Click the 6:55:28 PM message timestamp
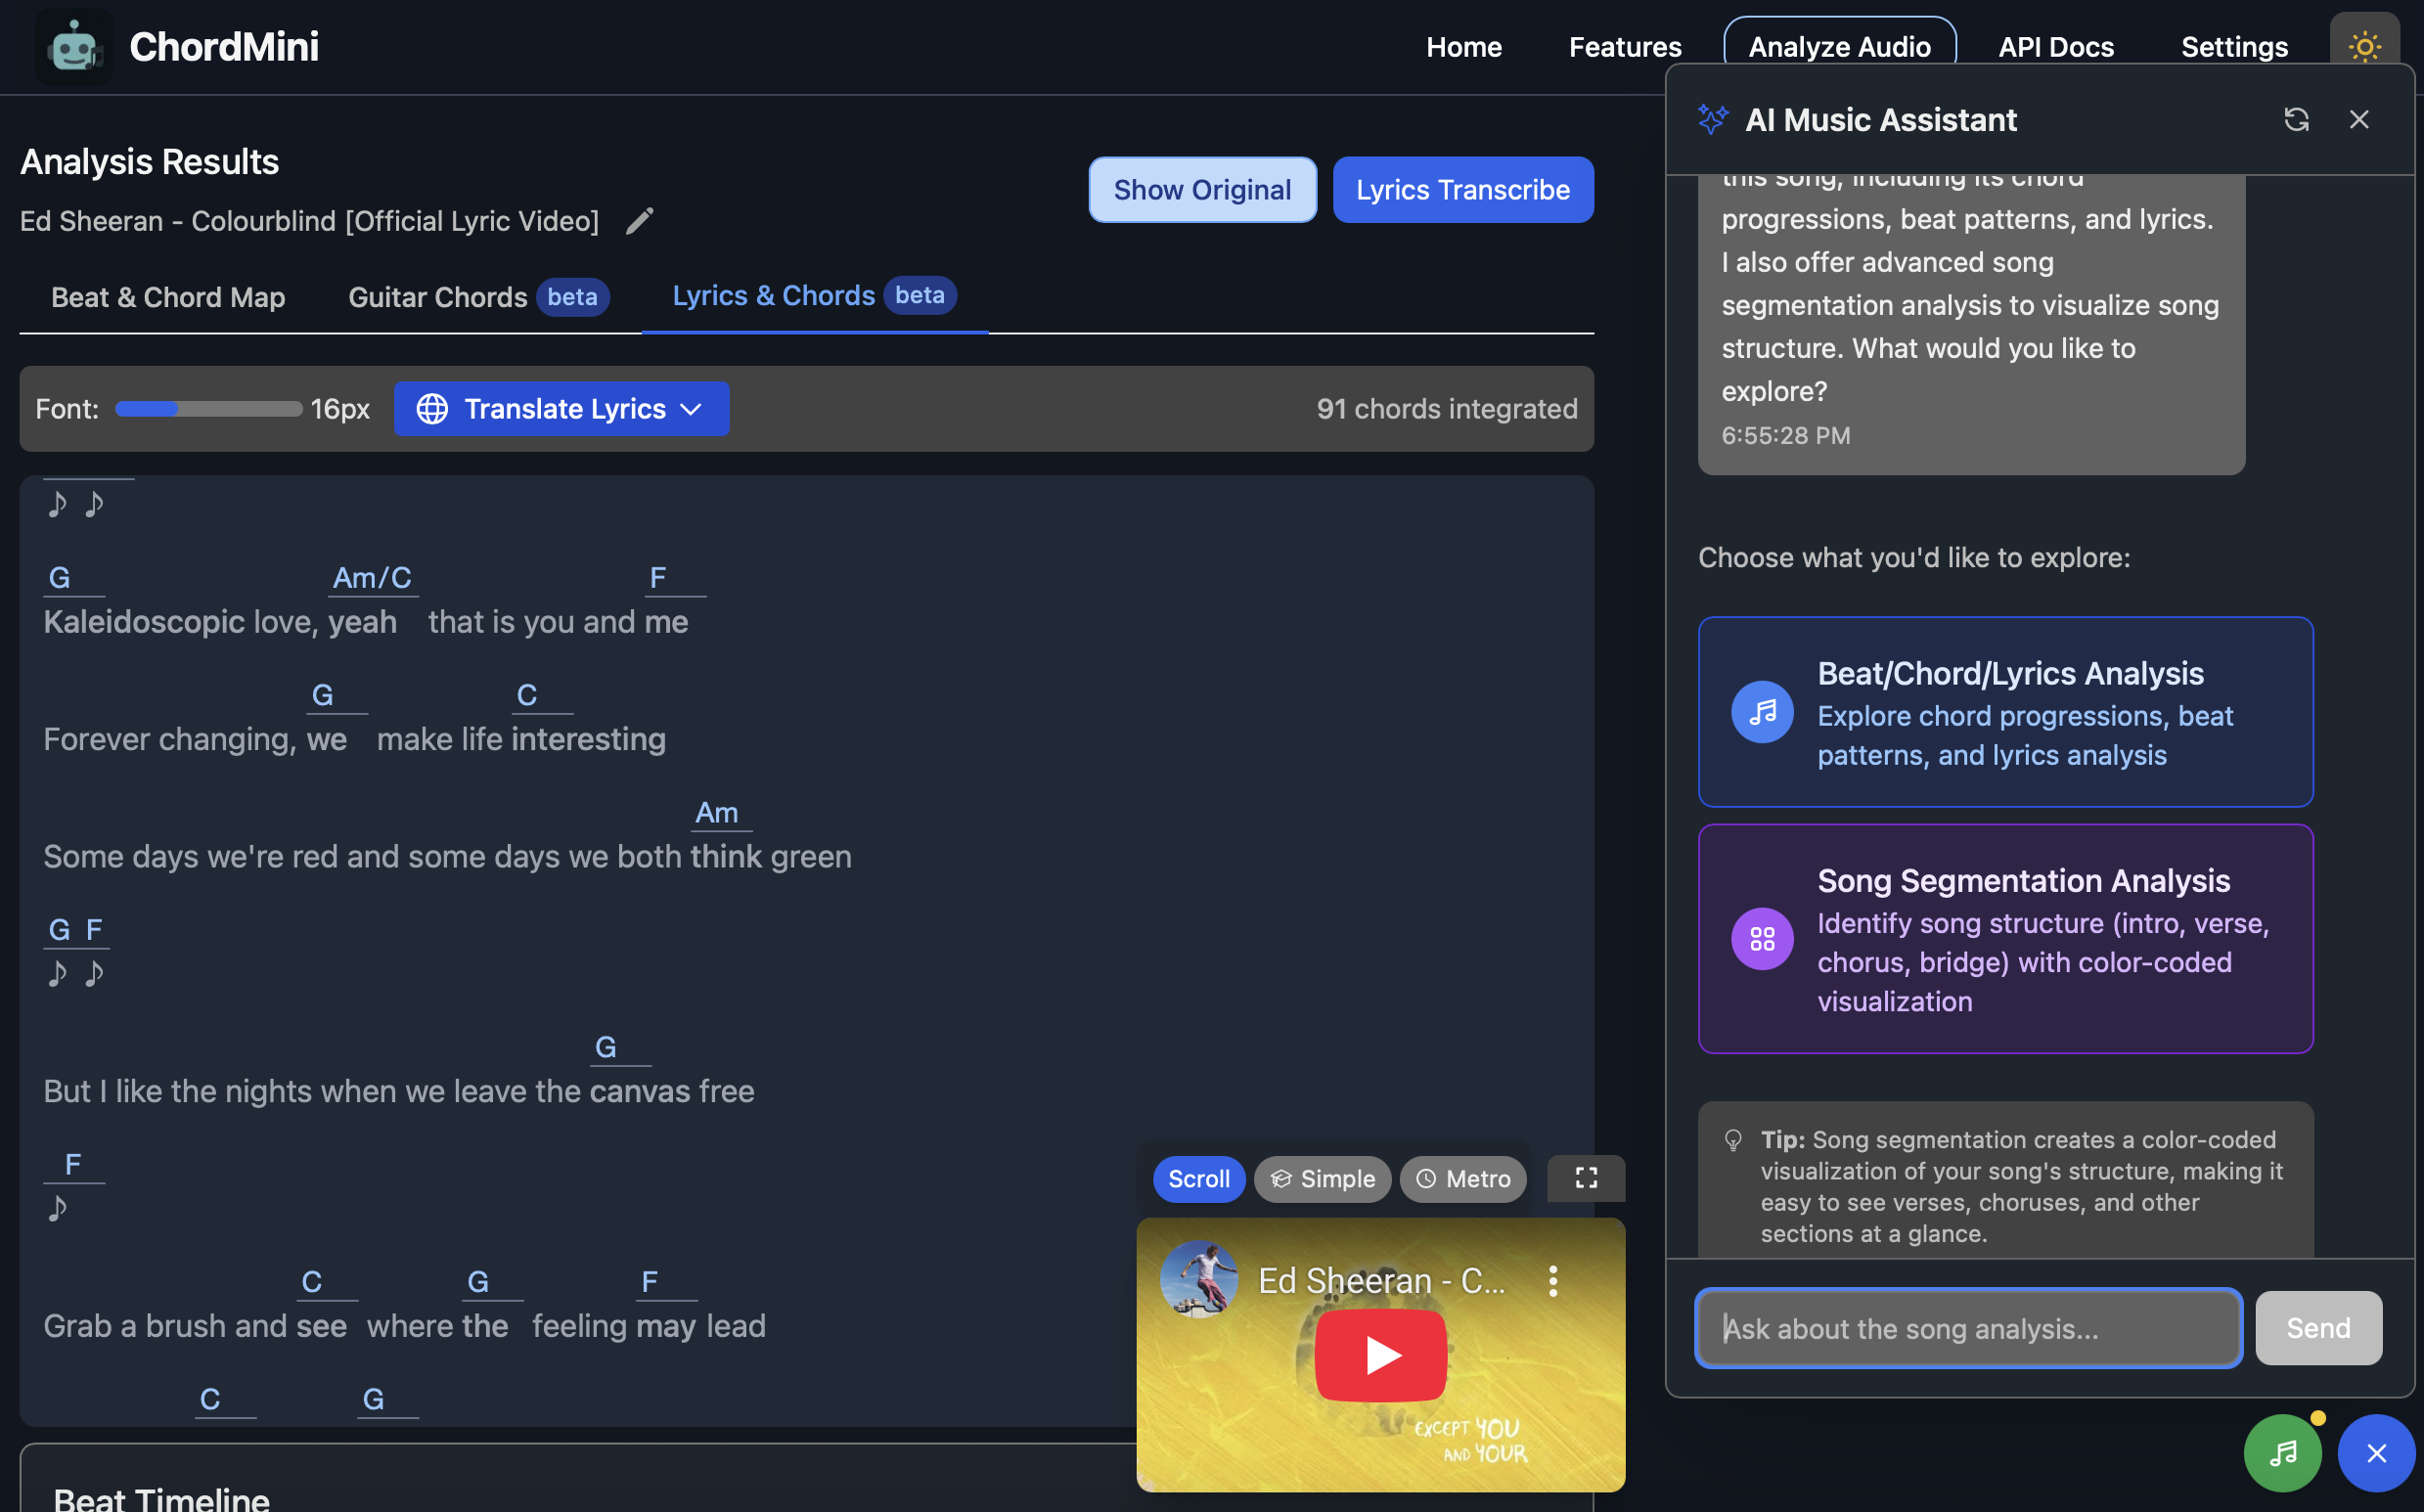Image resolution: width=2424 pixels, height=1512 pixels. point(1785,435)
